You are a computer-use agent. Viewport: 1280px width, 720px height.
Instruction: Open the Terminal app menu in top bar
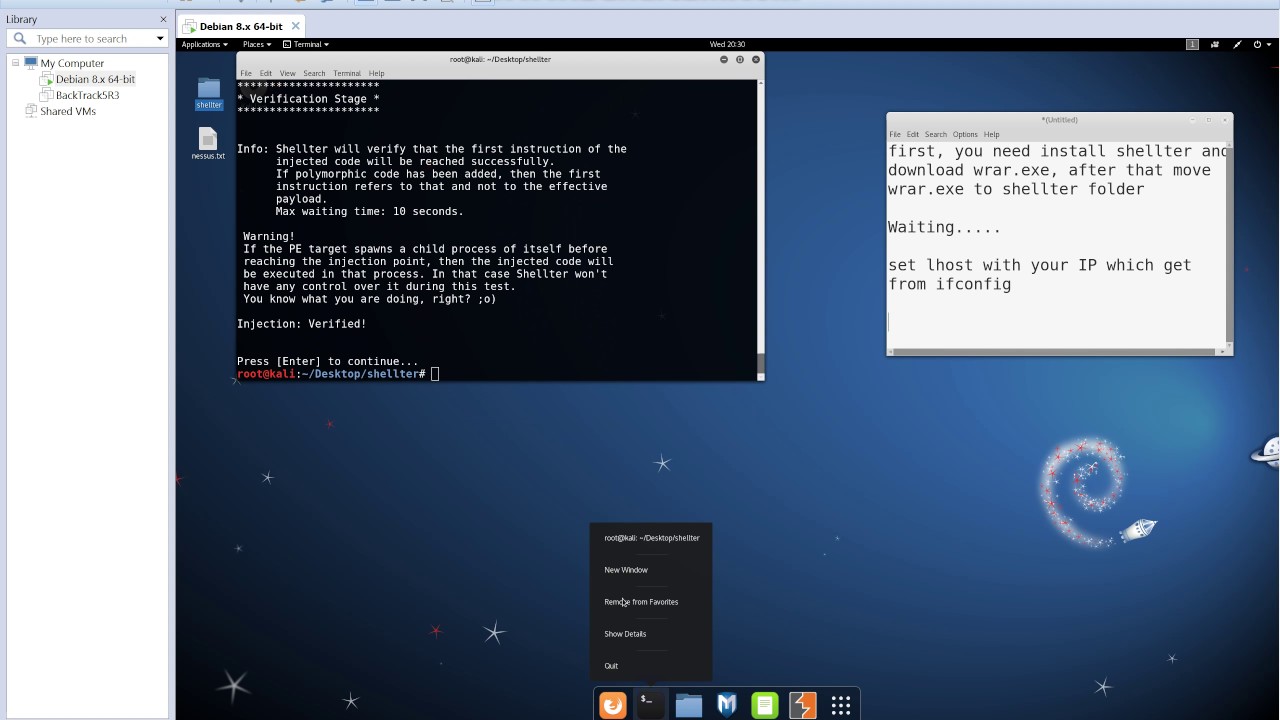306,44
